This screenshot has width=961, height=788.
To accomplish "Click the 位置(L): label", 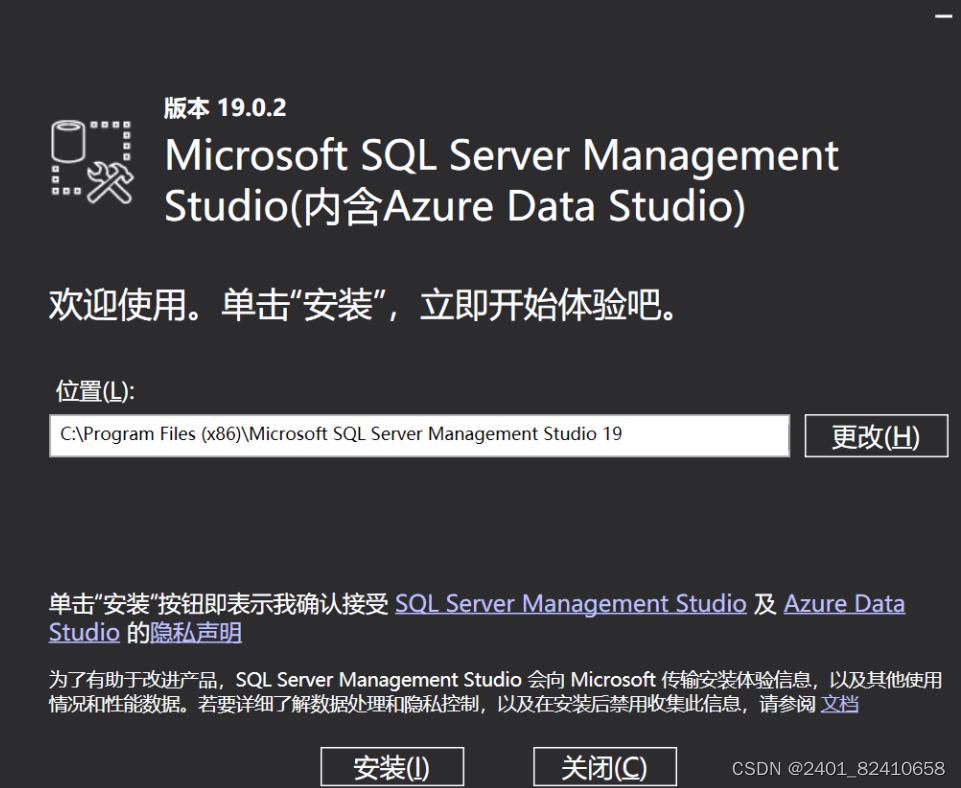I will [95, 391].
